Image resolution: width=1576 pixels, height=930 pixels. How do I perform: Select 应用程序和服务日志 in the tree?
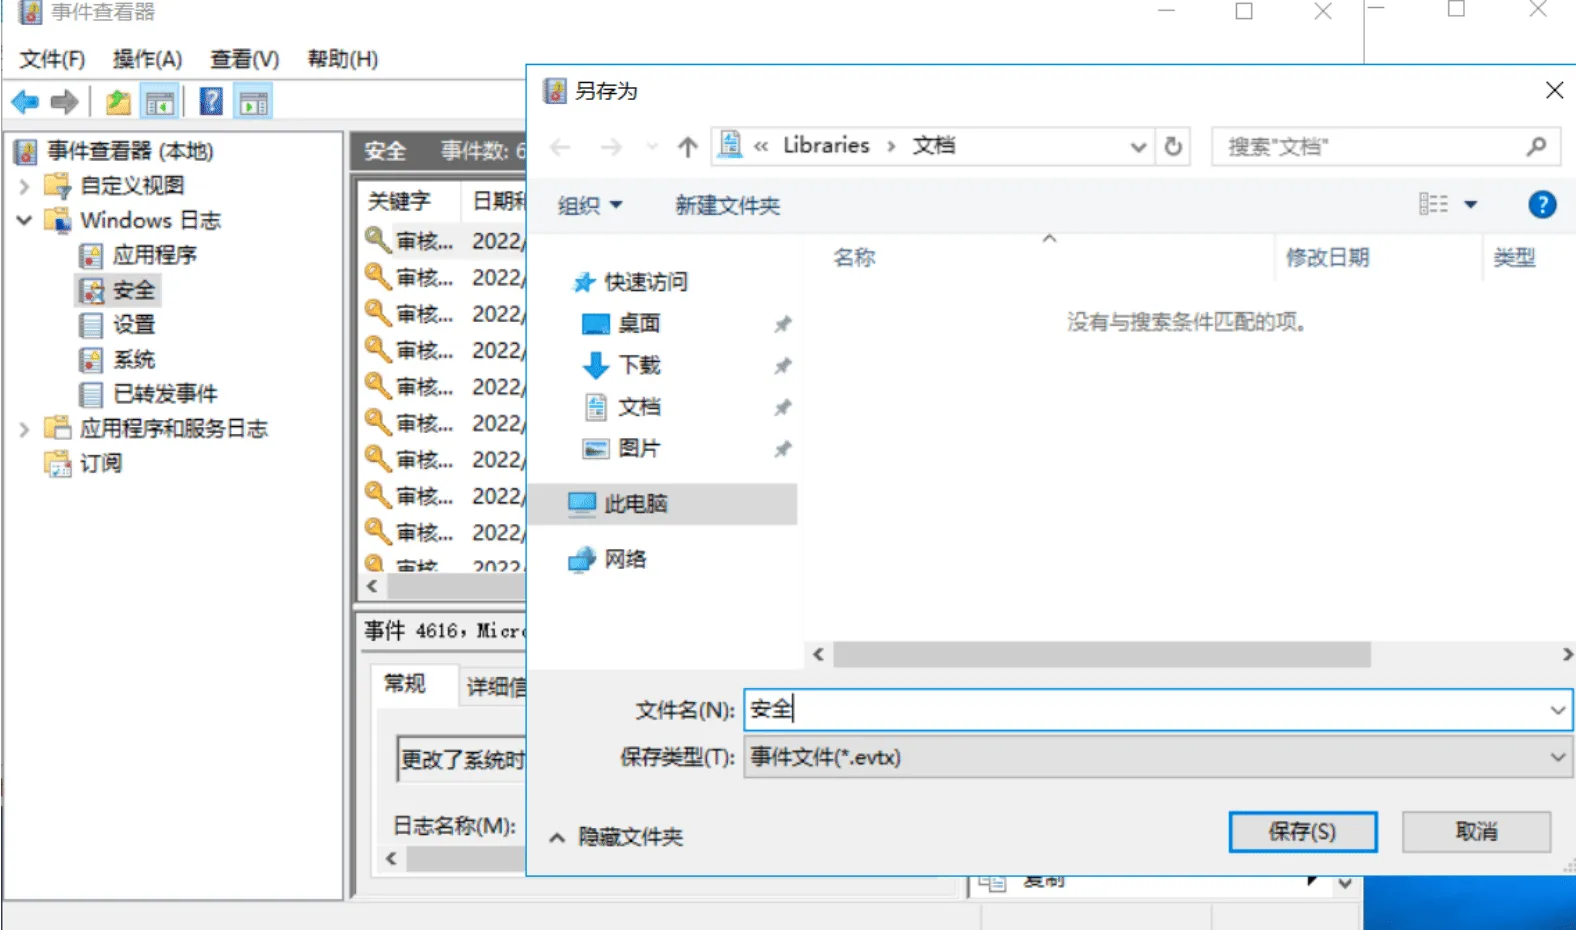click(x=174, y=429)
